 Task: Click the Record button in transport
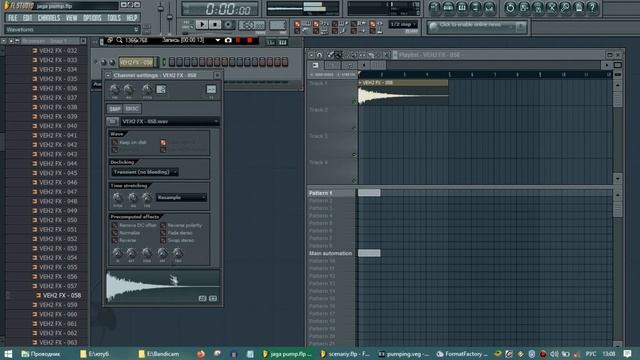tap(228, 24)
